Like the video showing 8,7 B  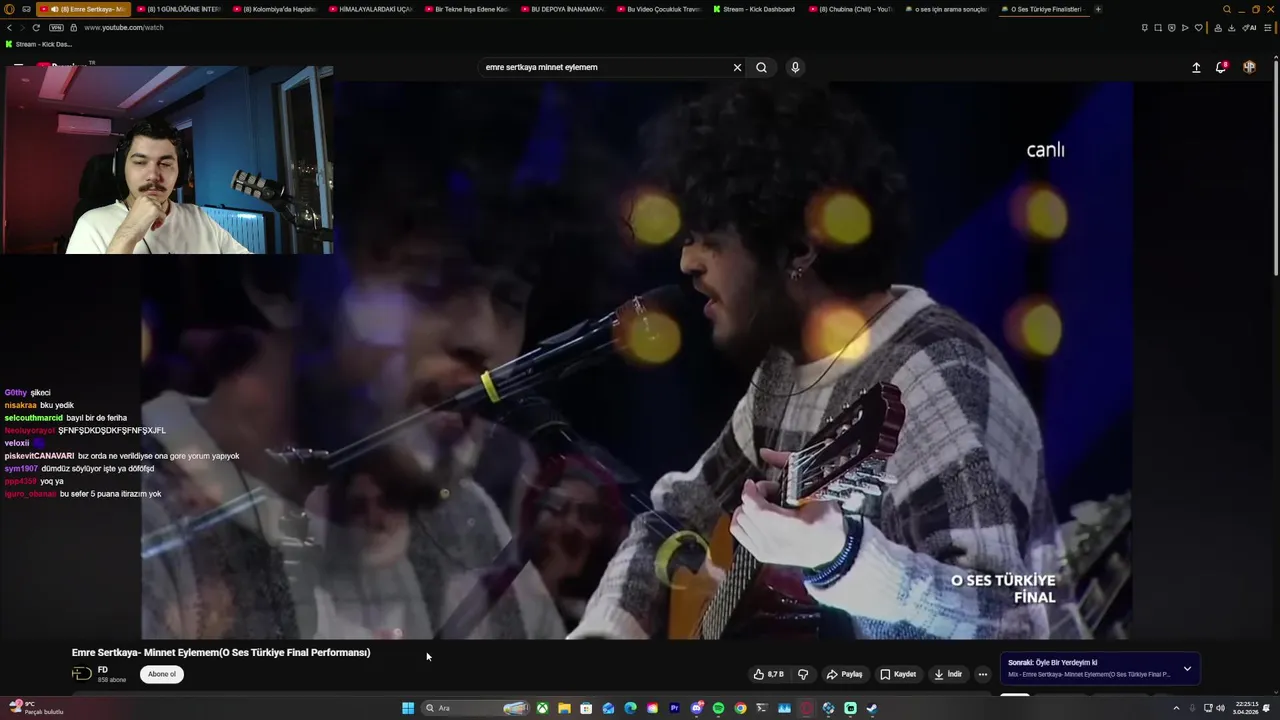point(768,674)
